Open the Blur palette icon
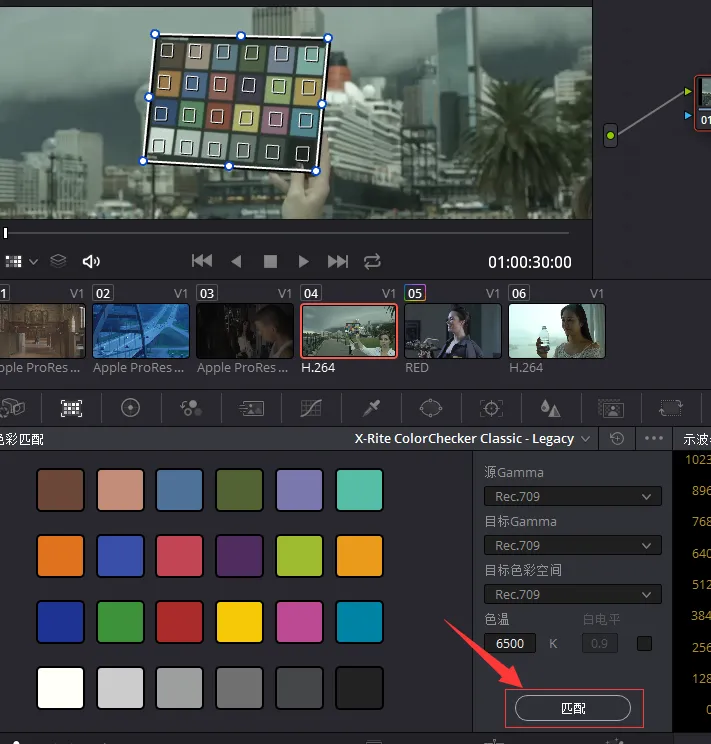The image size is (711, 744). [551, 408]
